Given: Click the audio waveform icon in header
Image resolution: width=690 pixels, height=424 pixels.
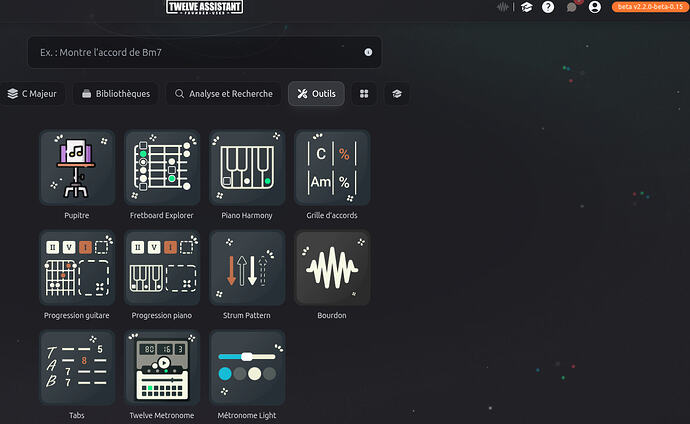Looking at the screenshot, I should 503,7.
